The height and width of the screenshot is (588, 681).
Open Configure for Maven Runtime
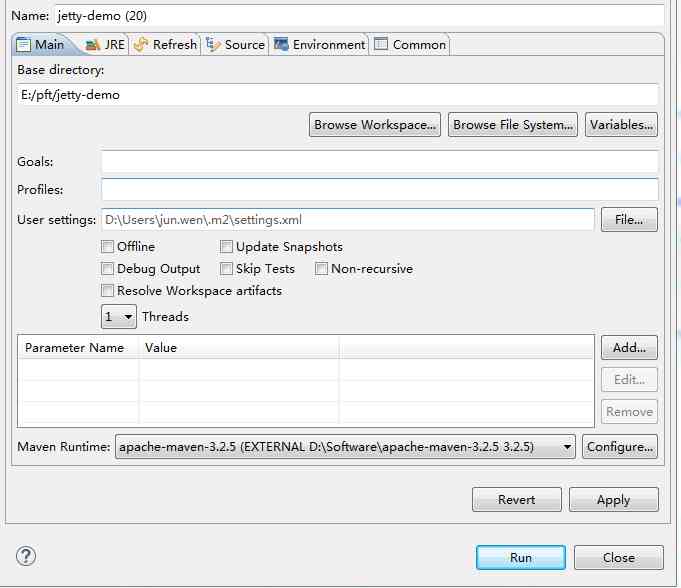point(620,447)
